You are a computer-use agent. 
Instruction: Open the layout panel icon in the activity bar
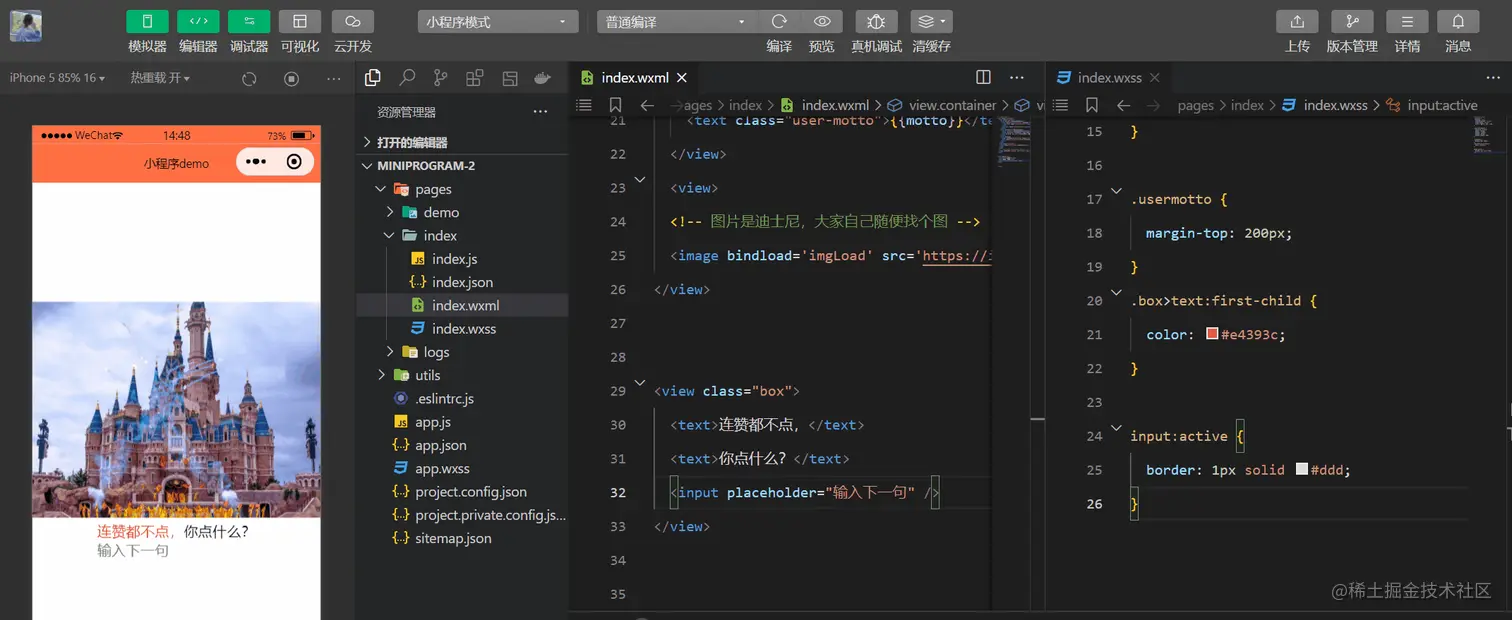click(x=509, y=78)
